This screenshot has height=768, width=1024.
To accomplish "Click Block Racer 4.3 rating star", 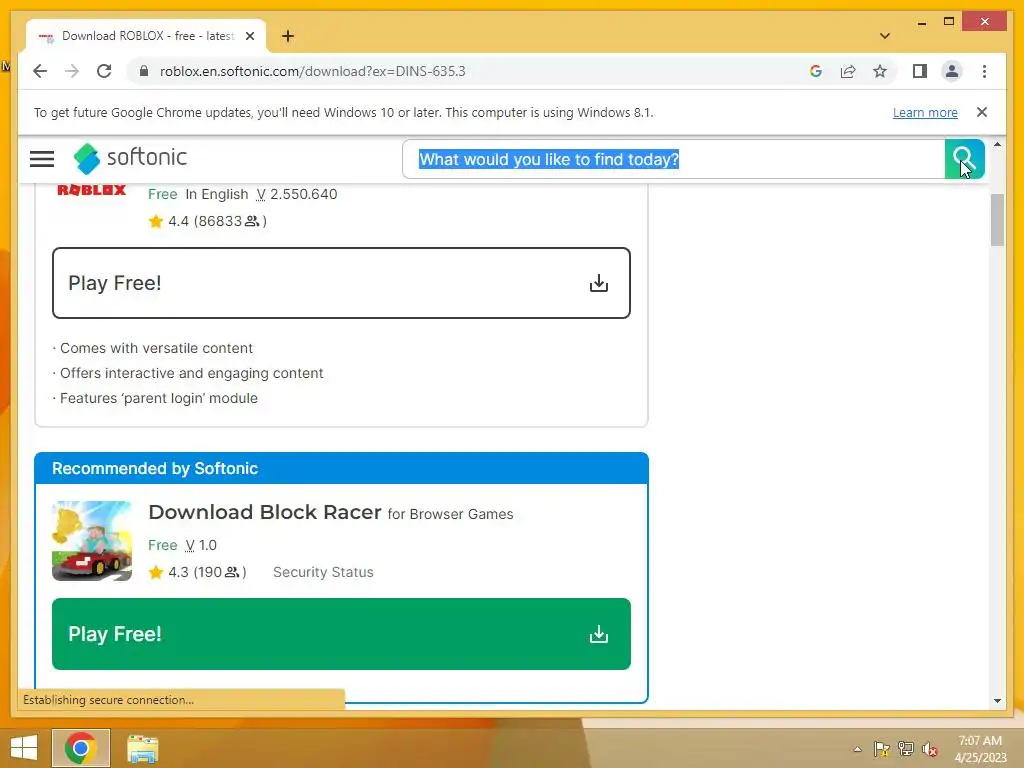I will [x=155, y=572].
